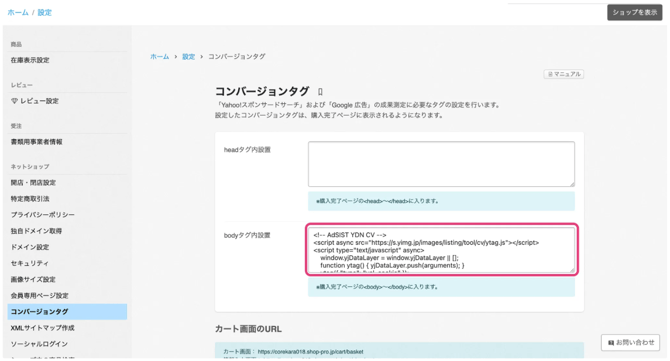Viewport: 670px width, 361px height.
Task: Open 独自ドメイン取得 in sidebar
Action: (36, 231)
